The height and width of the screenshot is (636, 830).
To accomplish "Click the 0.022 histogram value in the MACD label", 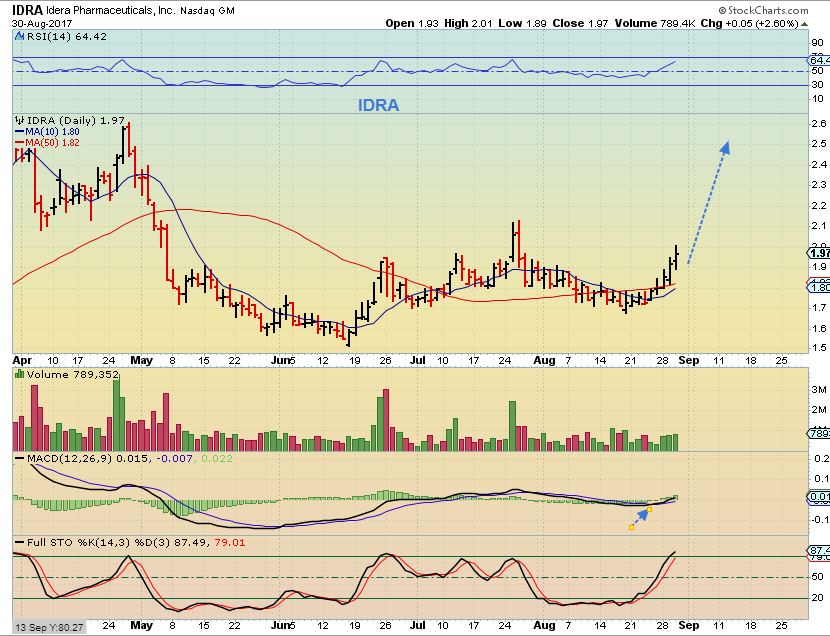I will (x=216, y=458).
